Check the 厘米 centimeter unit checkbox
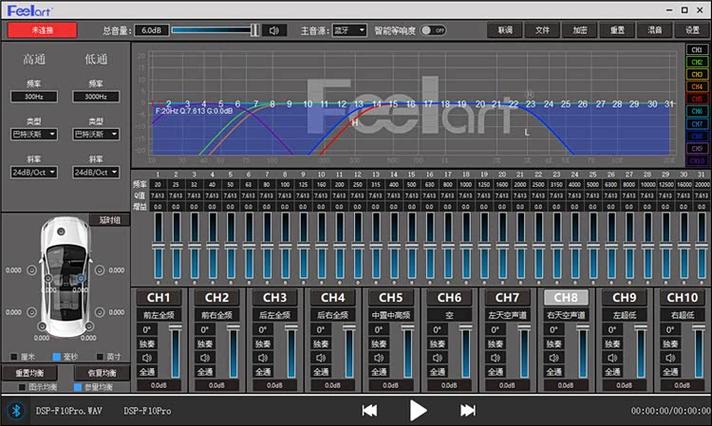The height and width of the screenshot is (426, 712). (14, 357)
